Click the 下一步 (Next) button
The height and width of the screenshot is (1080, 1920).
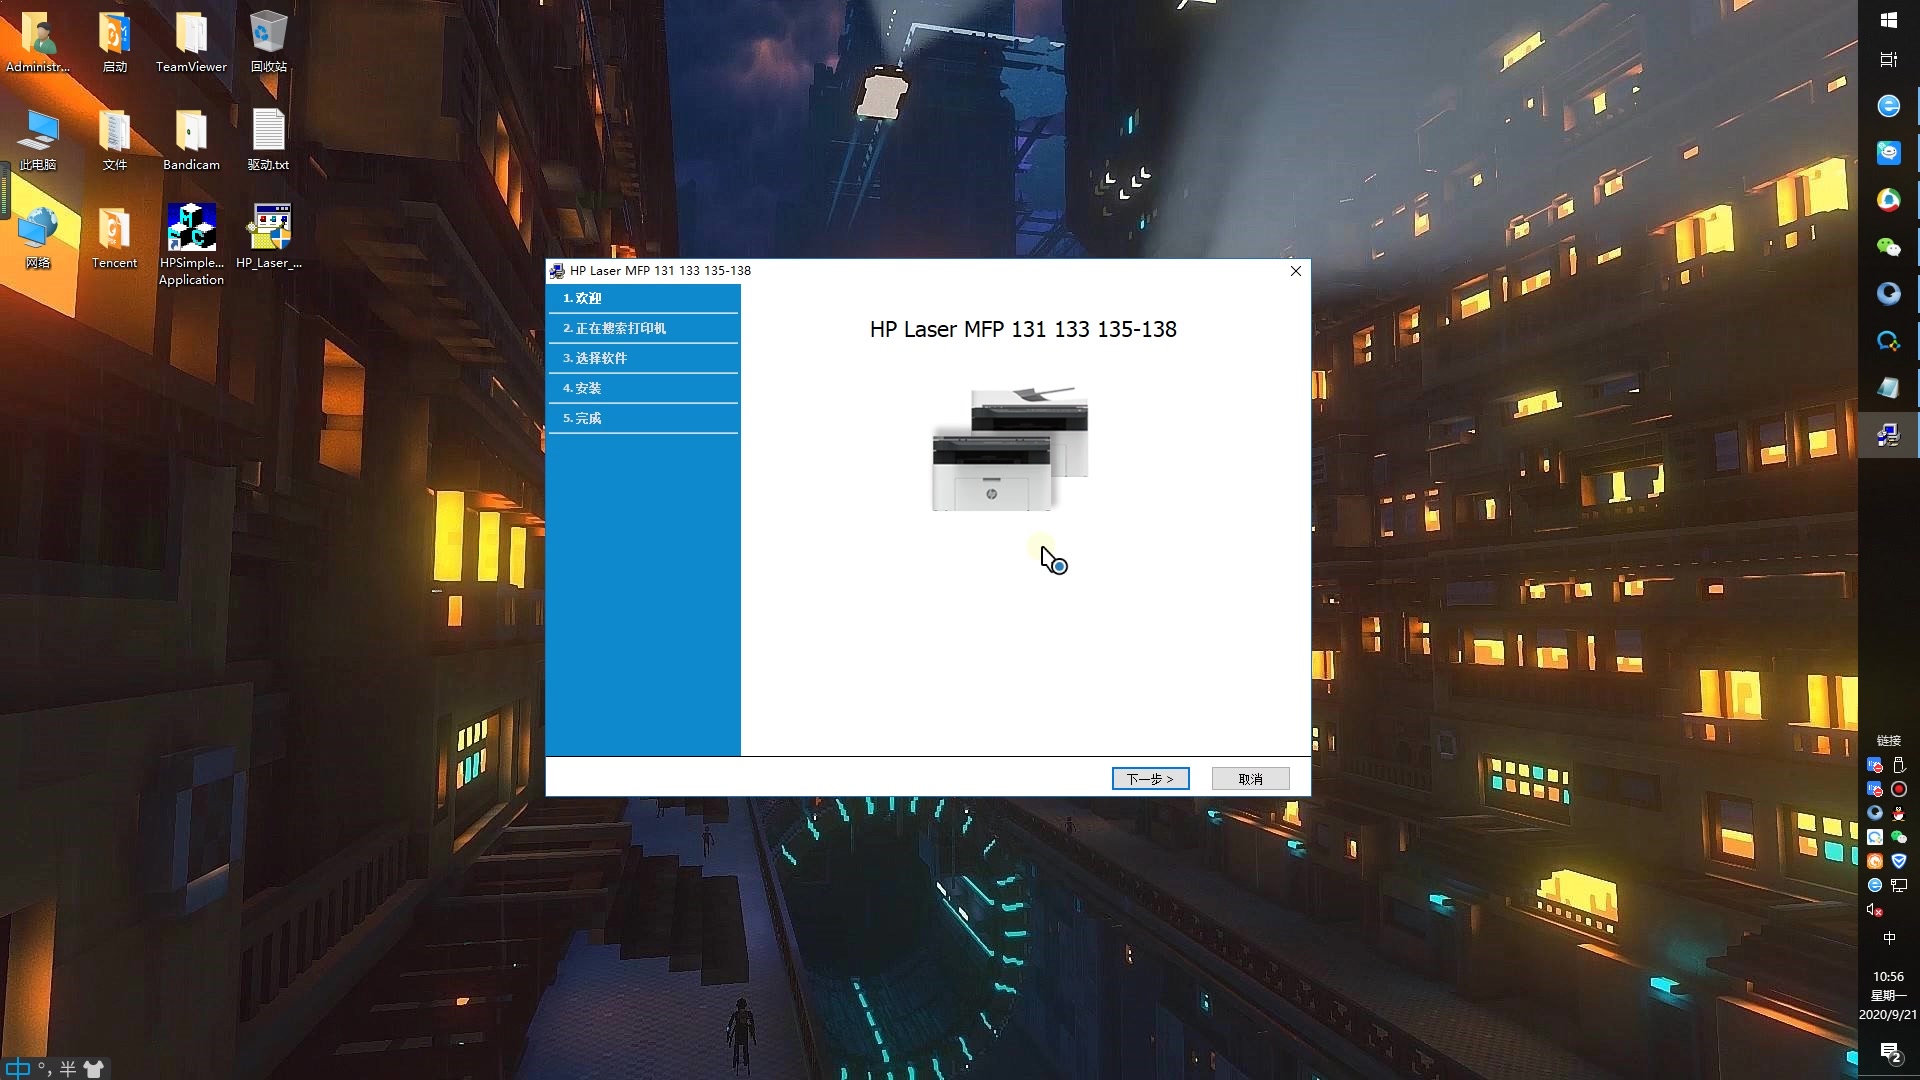pos(1150,779)
